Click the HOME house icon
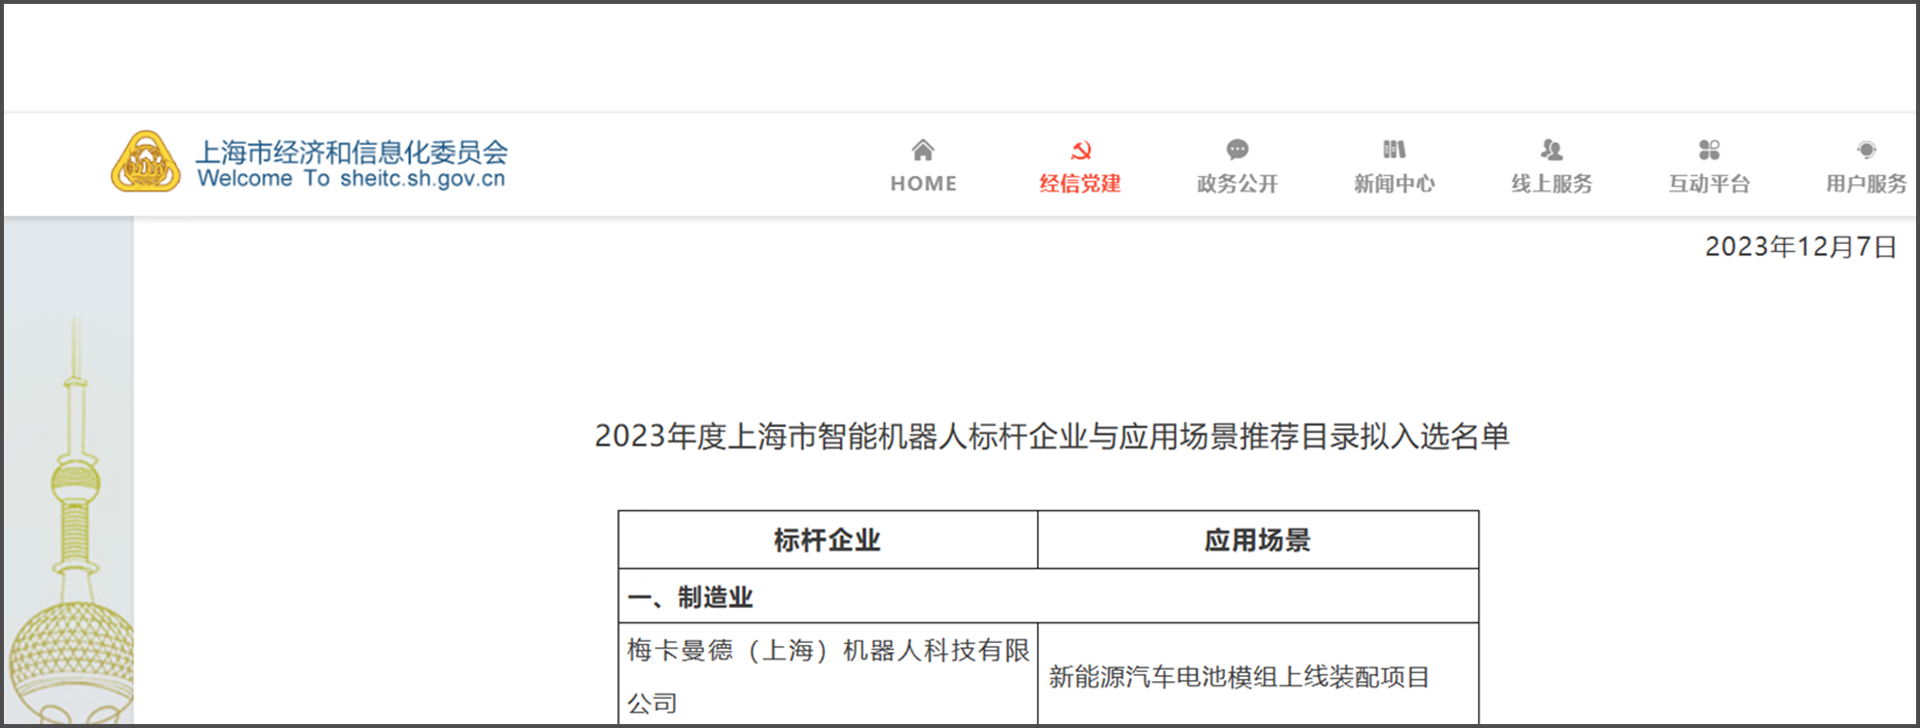Image resolution: width=1920 pixels, height=728 pixels. coord(923,150)
